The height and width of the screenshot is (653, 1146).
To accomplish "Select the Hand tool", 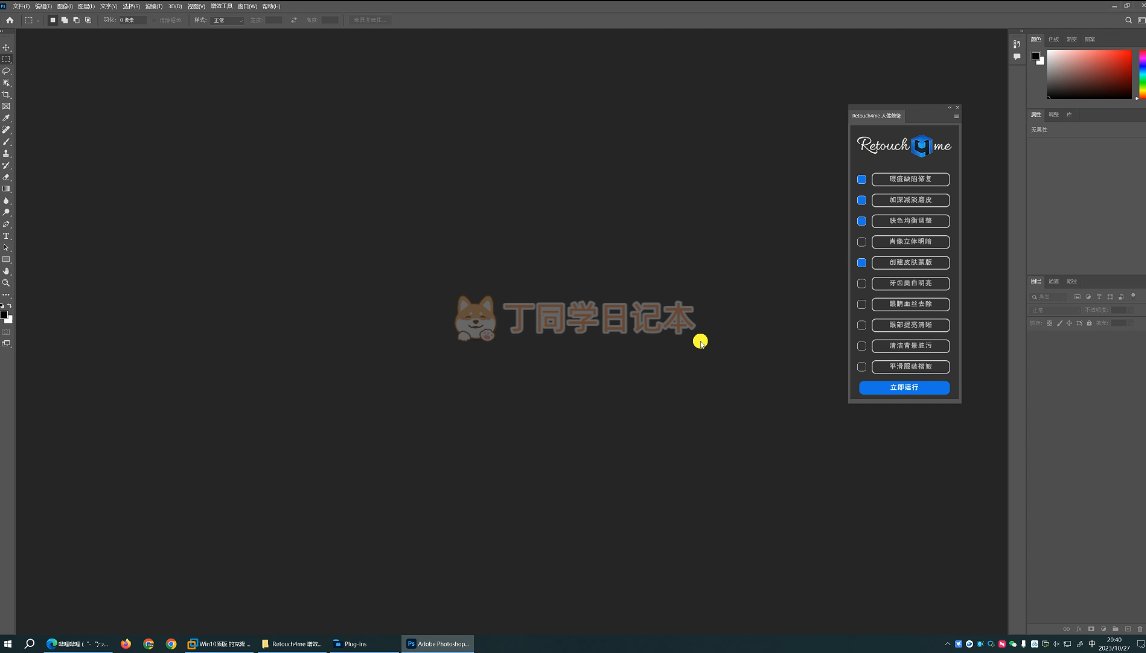I will tap(6, 271).
